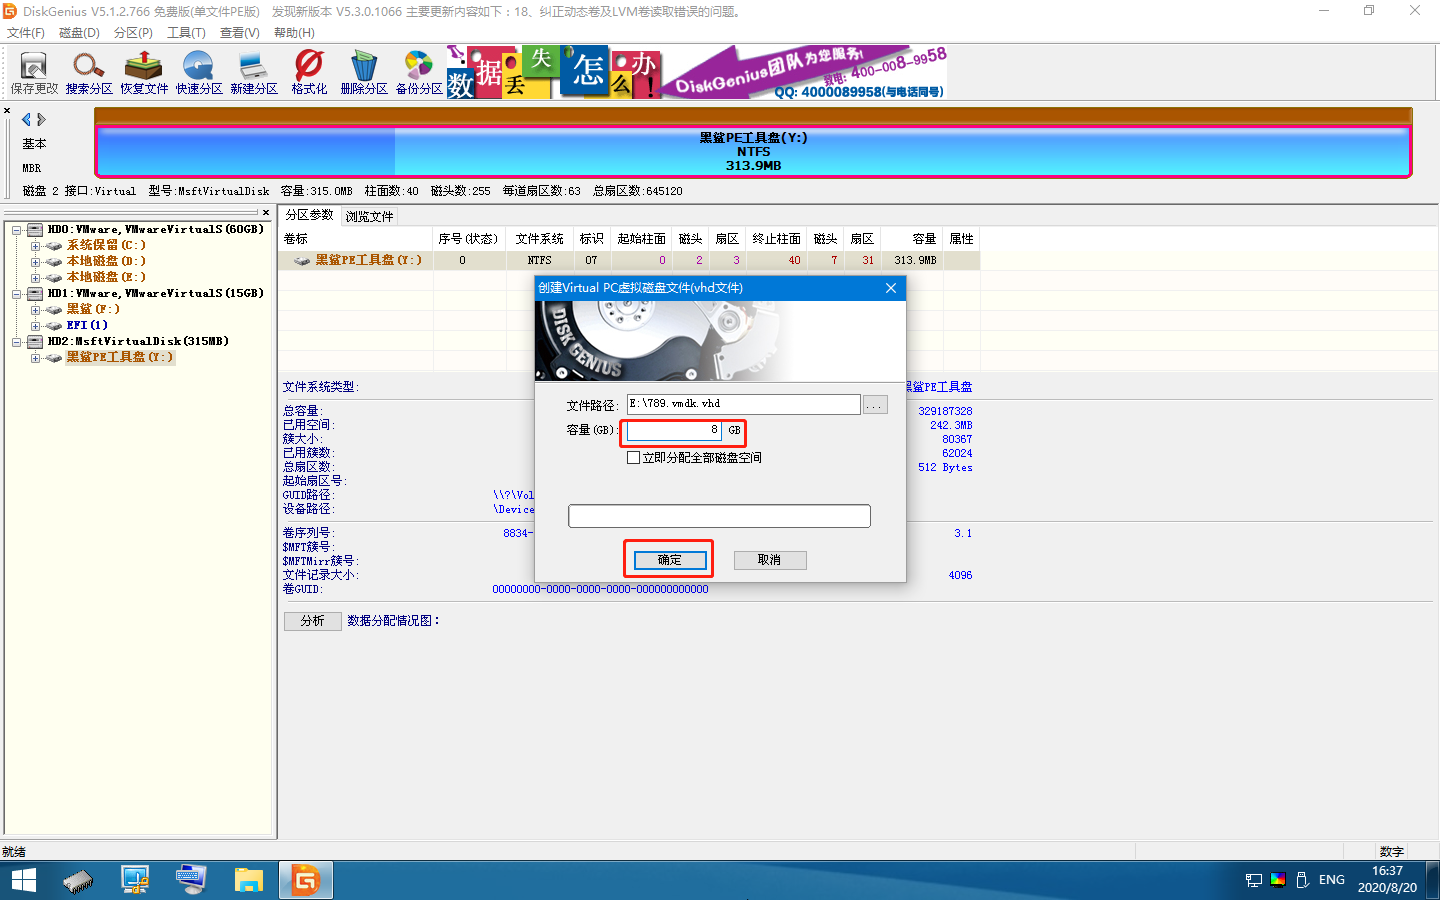Click the DiskGenius taskbar icon
The width and height of the screenshot is (1440, 900).
click(306, 880)
